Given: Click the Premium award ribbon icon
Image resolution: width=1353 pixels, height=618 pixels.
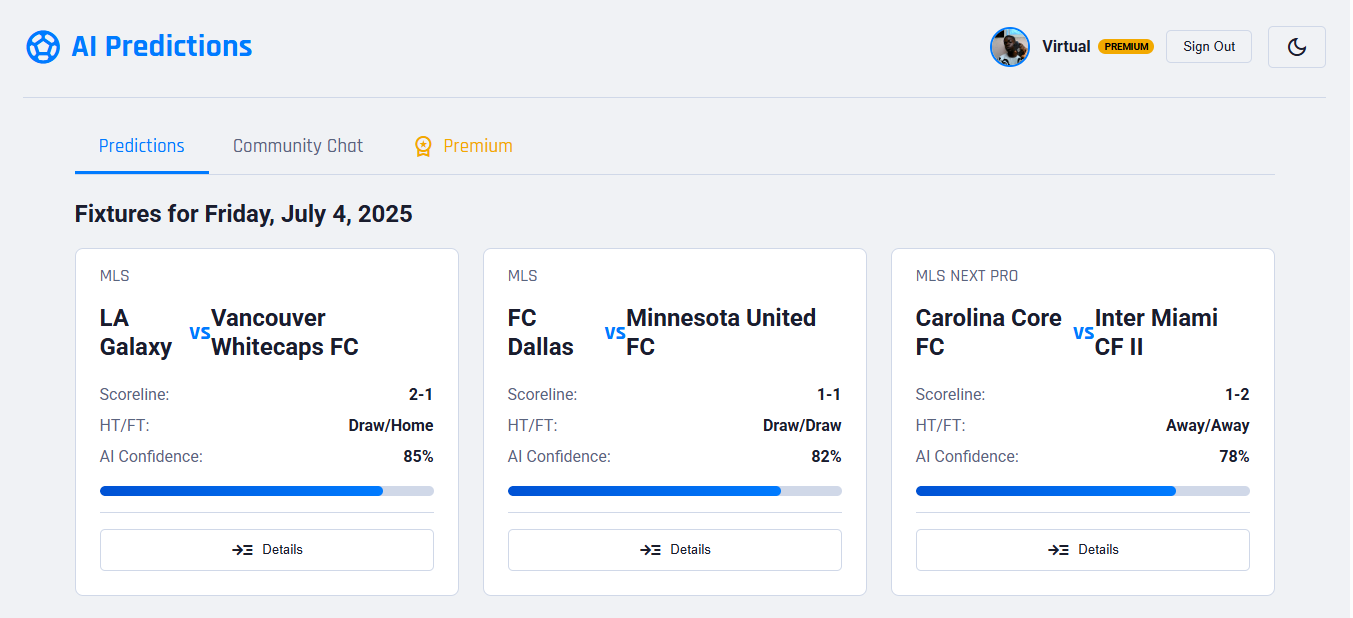Looking at the screenshot, I should coord(424,146).
